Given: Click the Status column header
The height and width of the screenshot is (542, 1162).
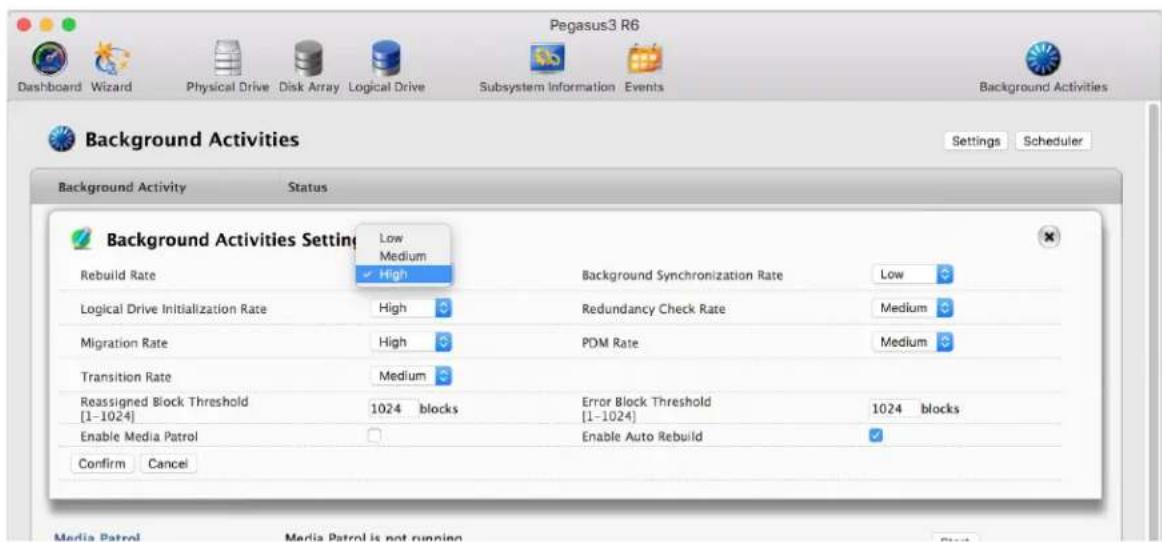Looking at the screenshot, I should (x=307, y=188).
